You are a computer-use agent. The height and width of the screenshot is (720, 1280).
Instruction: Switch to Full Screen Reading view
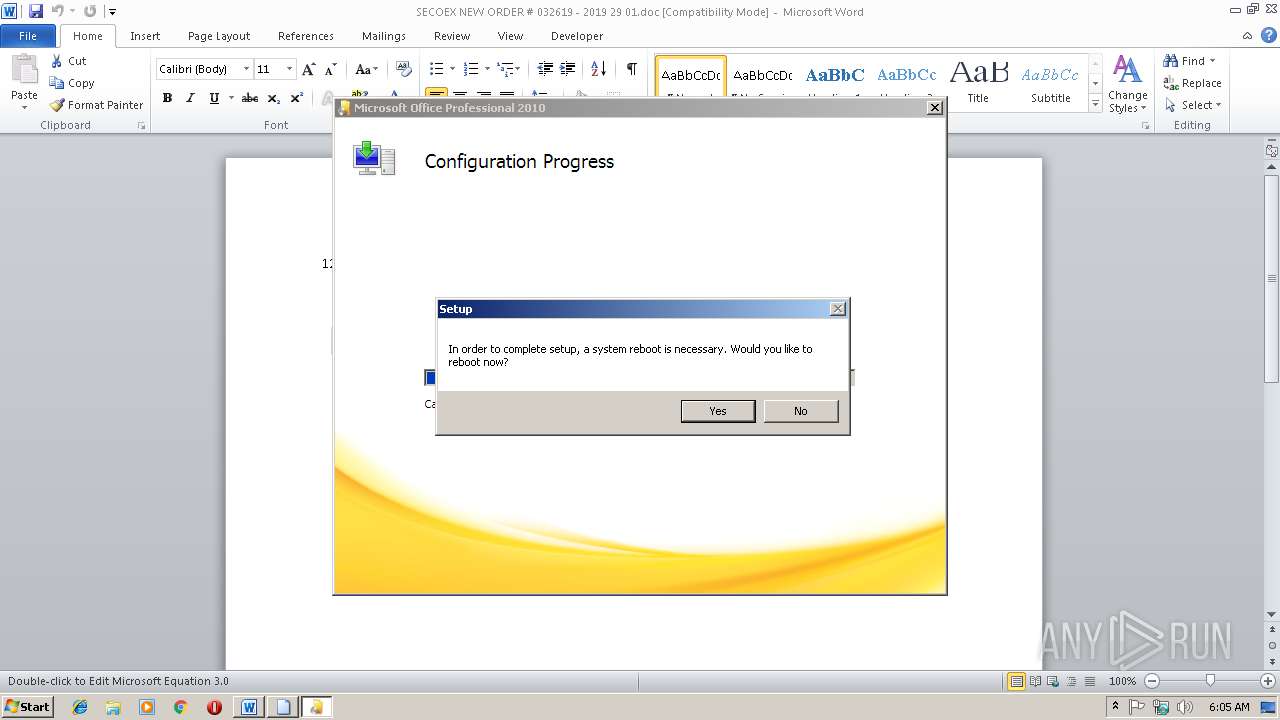tap(1034, 681)
